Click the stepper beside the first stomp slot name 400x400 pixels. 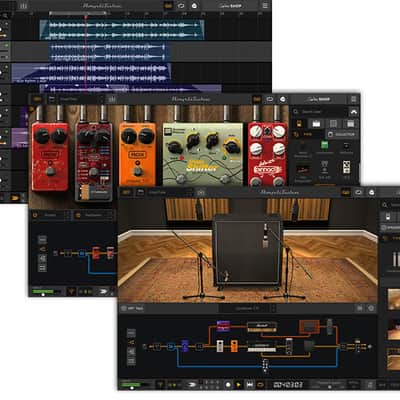(x=68, y=215)
